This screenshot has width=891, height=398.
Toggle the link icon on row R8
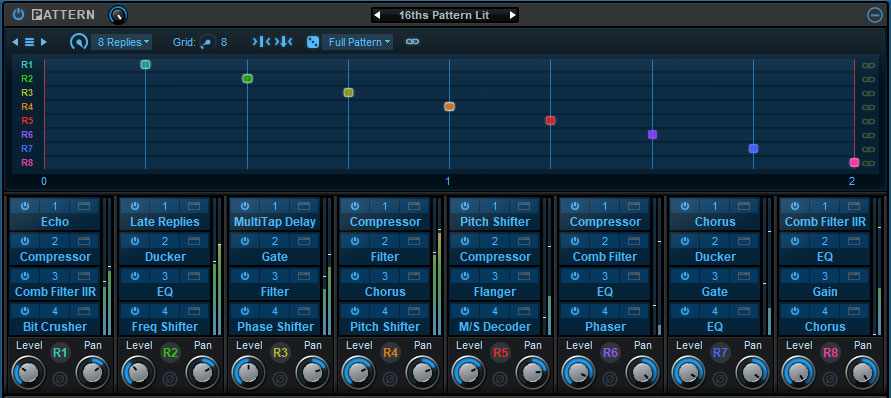tap(868, 163)
